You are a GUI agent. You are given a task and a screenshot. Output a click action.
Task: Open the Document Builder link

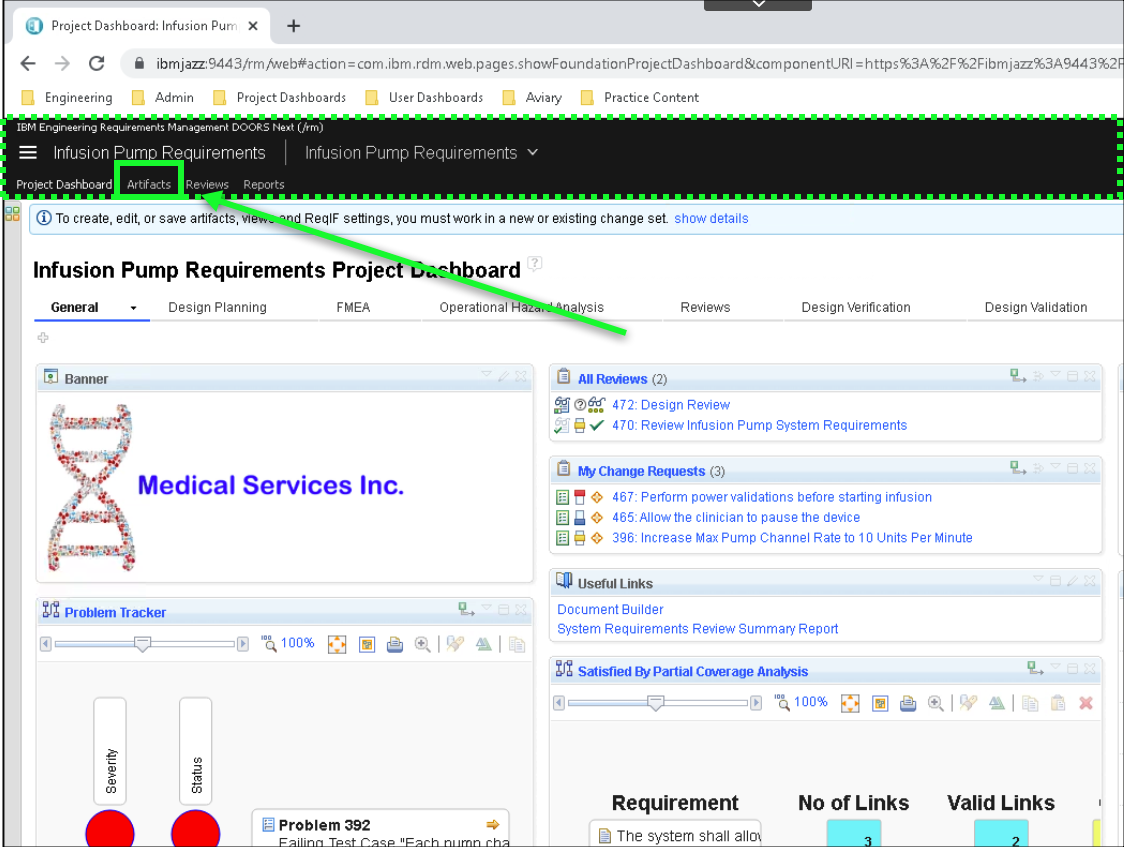coord(610,609)
